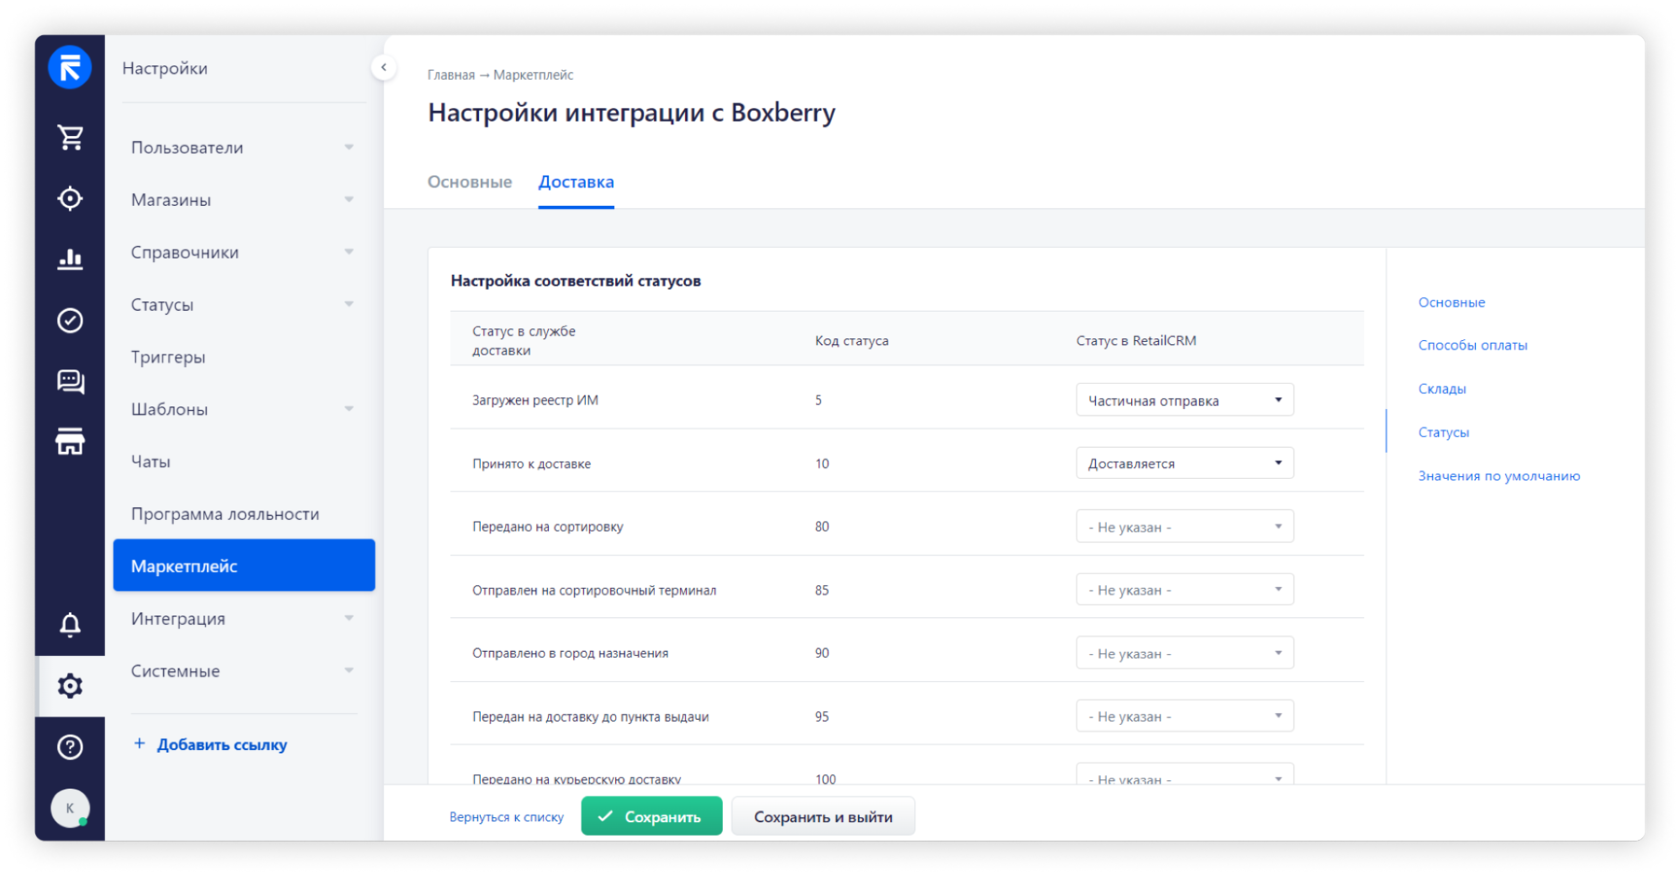Click Главная breadcrumb link
The image size is (1680, 876).
coord(451,75)
